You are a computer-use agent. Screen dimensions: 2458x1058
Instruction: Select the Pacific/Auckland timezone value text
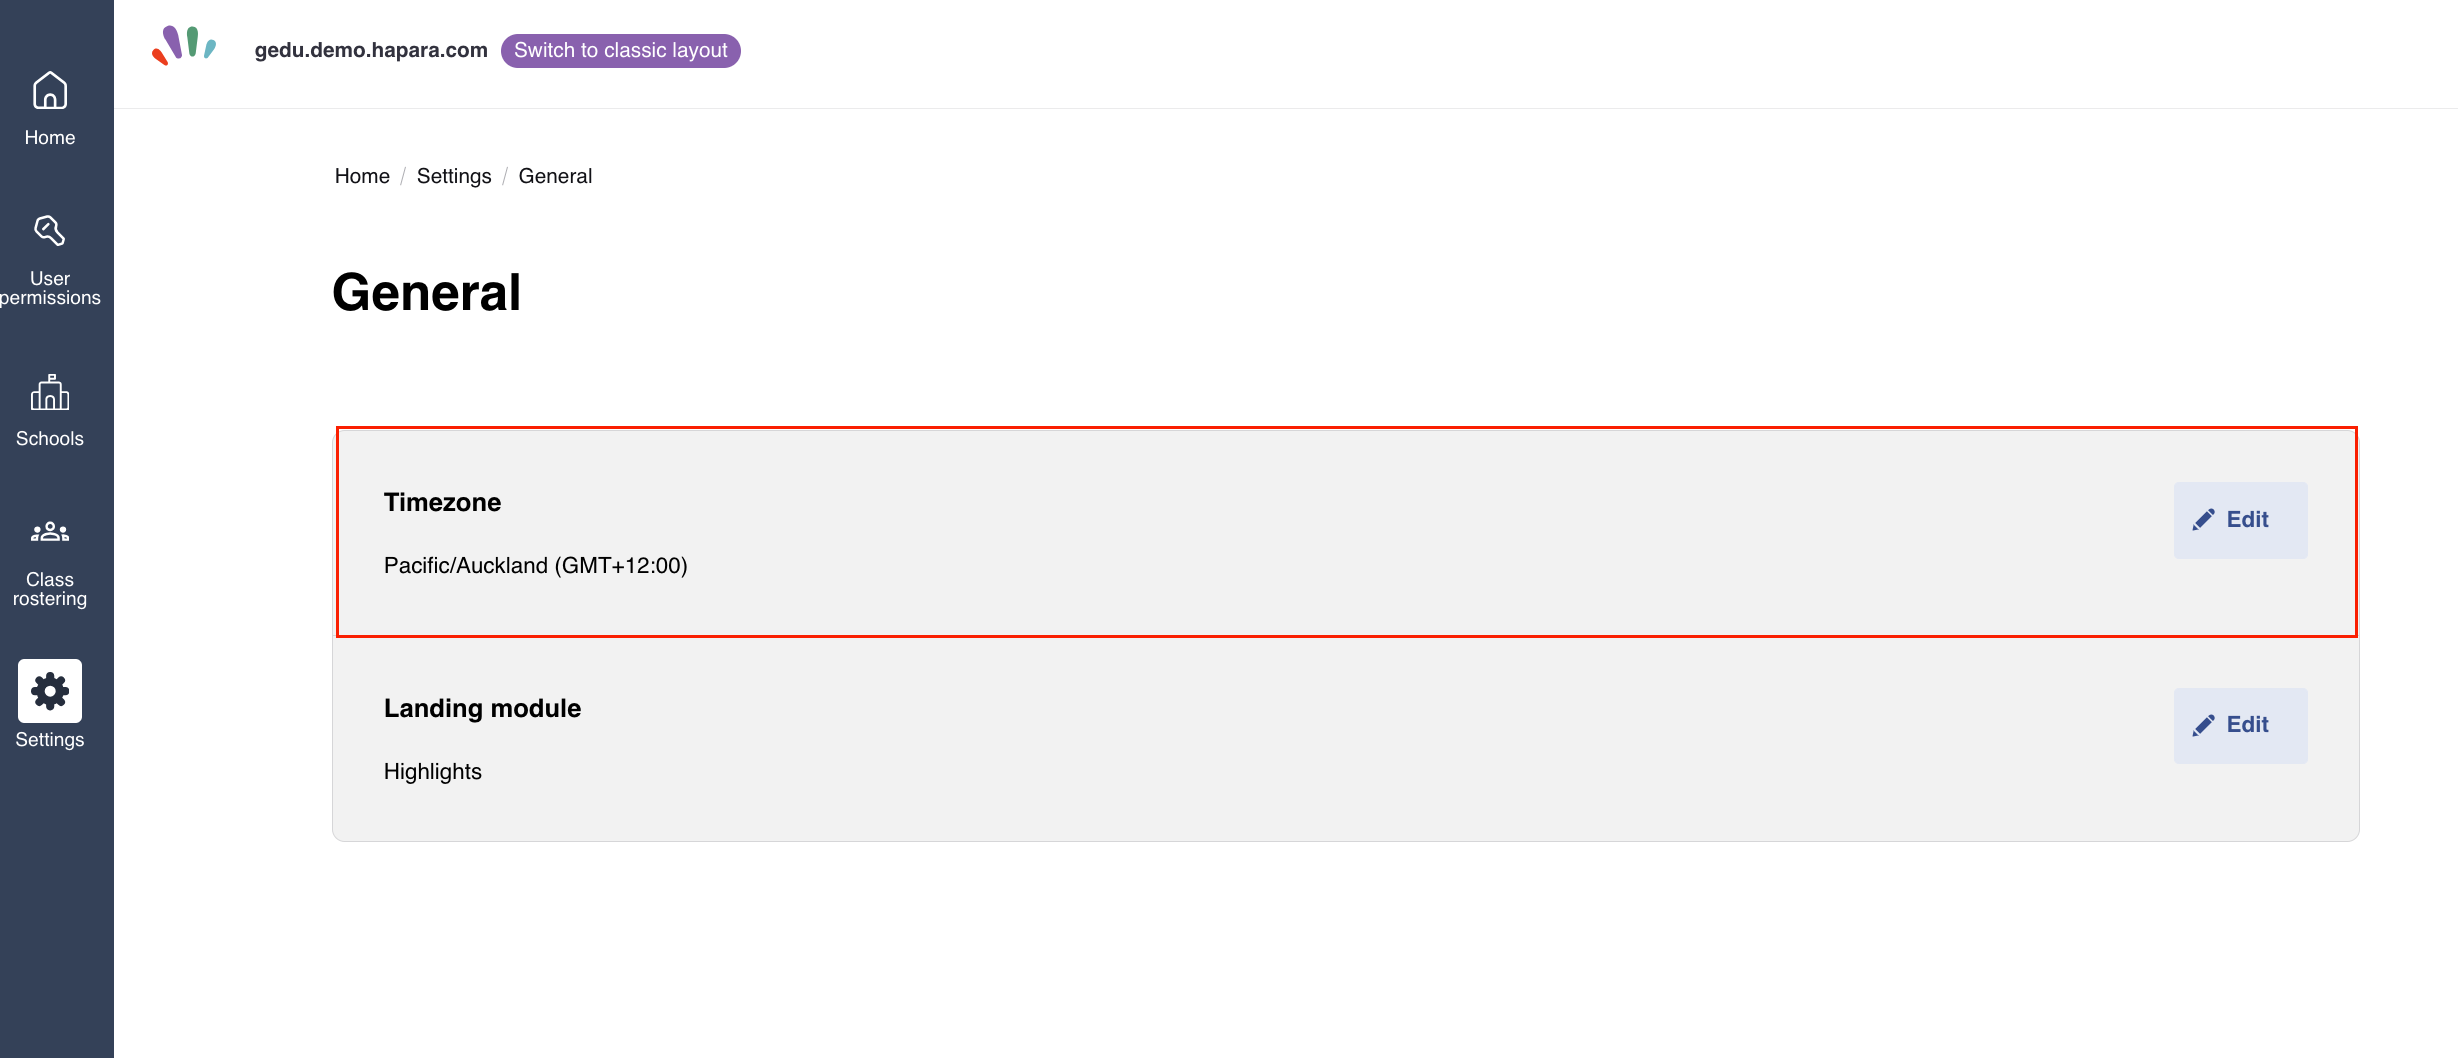(x=536, y=566)
